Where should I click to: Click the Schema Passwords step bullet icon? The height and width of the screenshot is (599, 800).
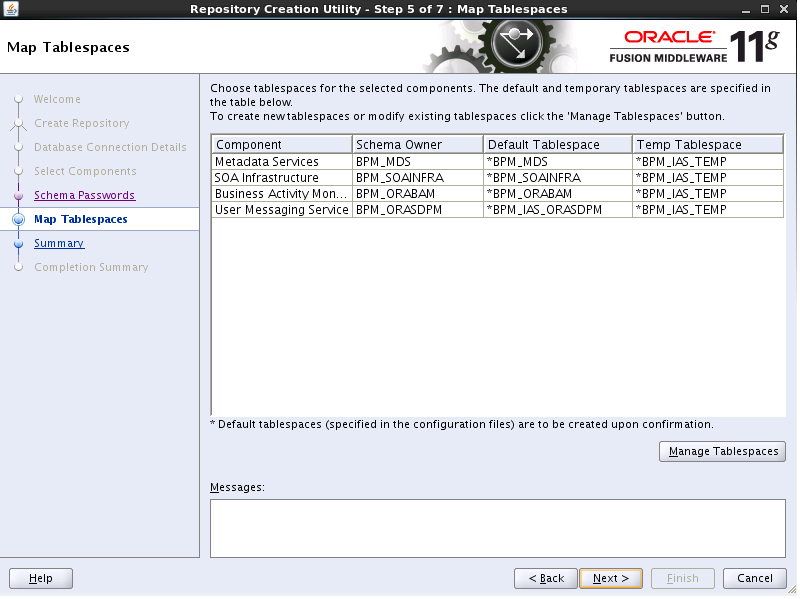pyautogui.click(x=19, y=196)
